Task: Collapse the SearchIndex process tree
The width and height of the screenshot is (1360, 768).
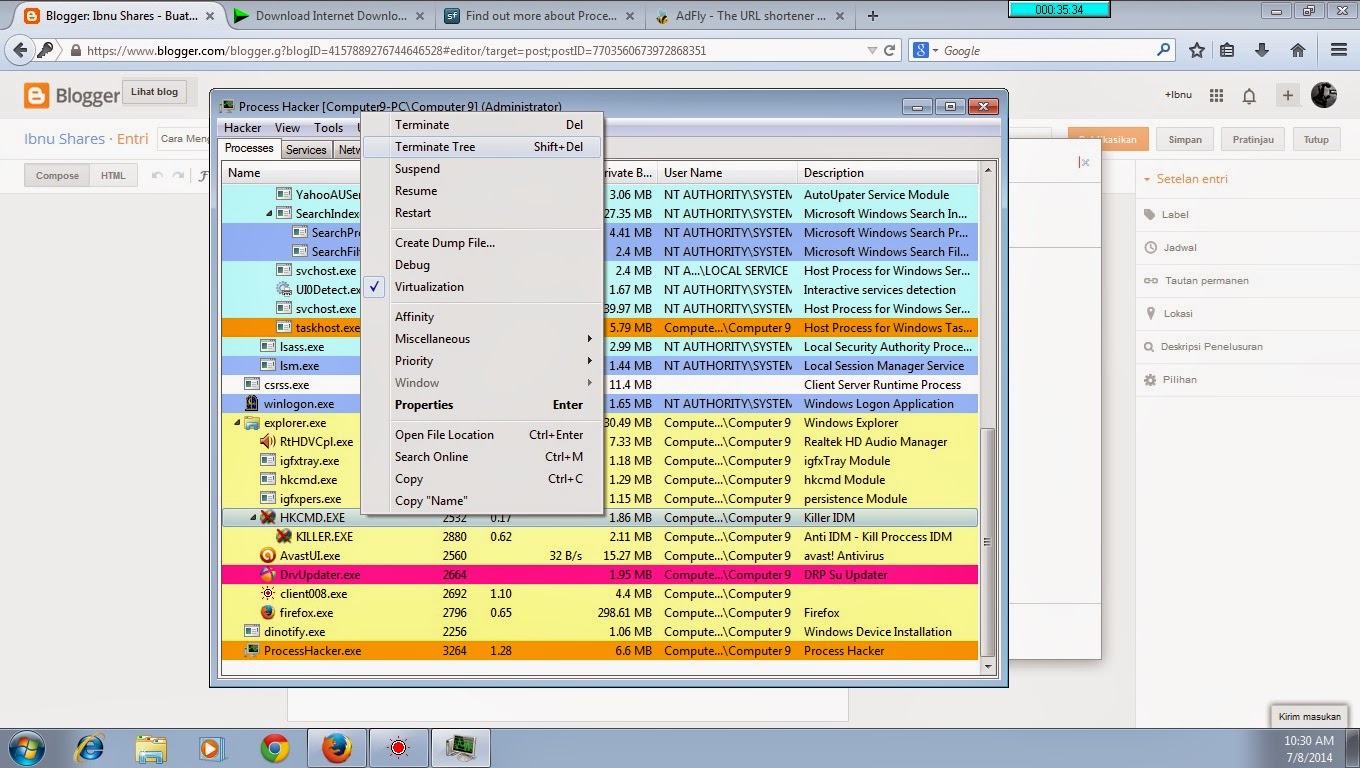Action: pos(270,214)
